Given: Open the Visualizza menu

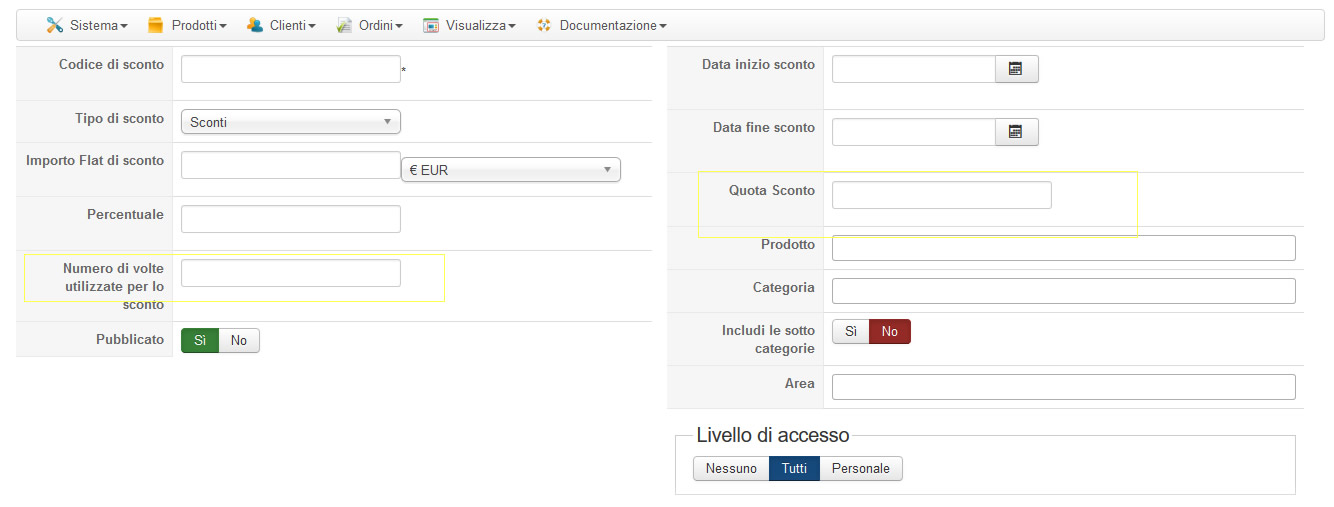Looking at the screenshot, I should click(480, 25).
